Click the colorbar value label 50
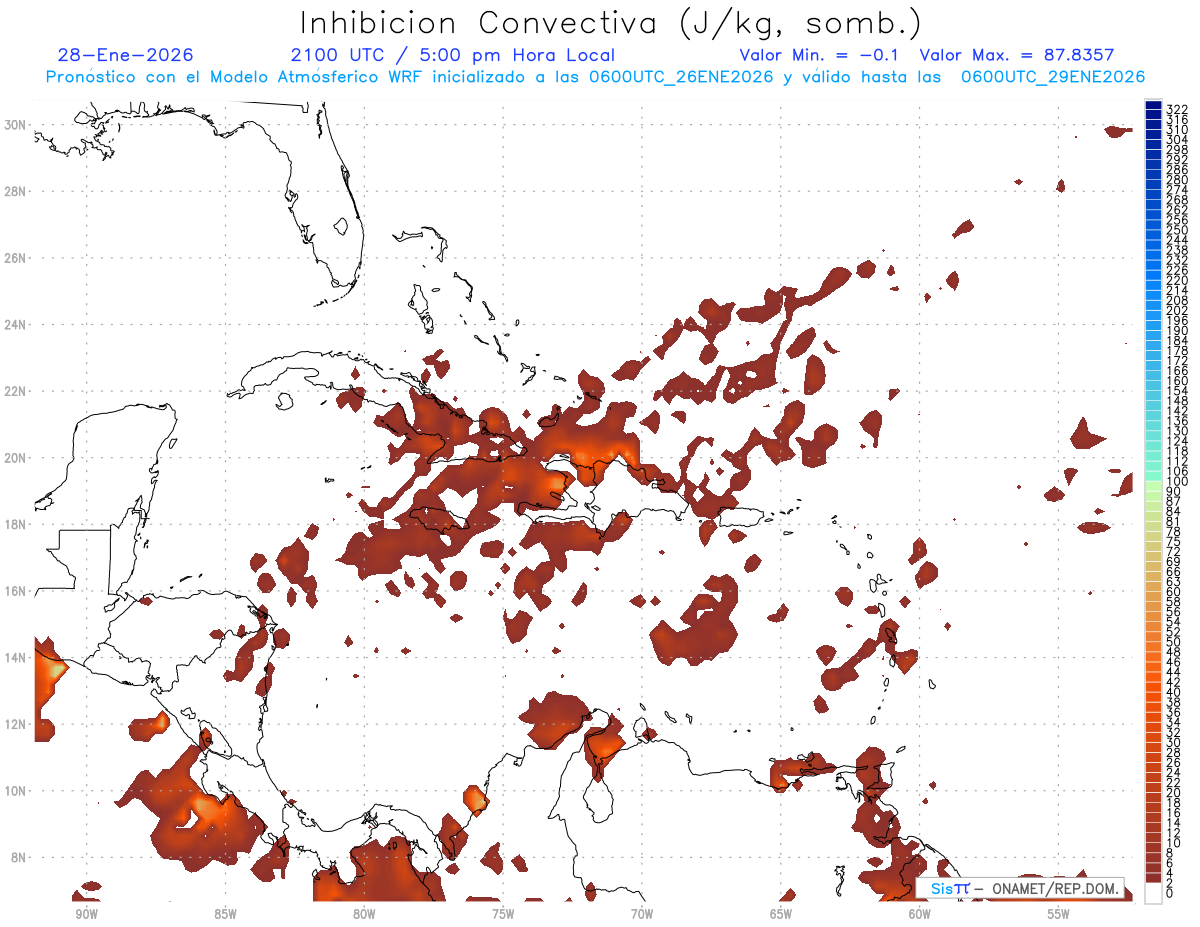This screenshot has width=1200, height=927. (1174, 643)
